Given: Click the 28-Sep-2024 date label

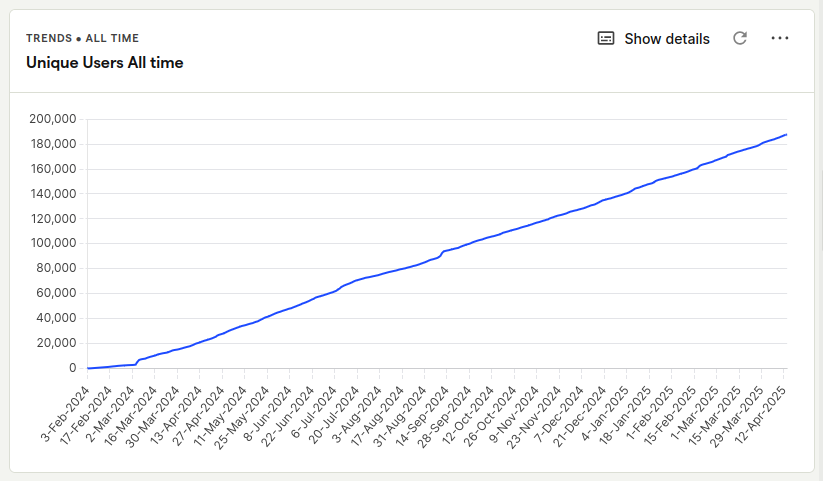Looking at the screenshot, I should [x=444, y=417].
